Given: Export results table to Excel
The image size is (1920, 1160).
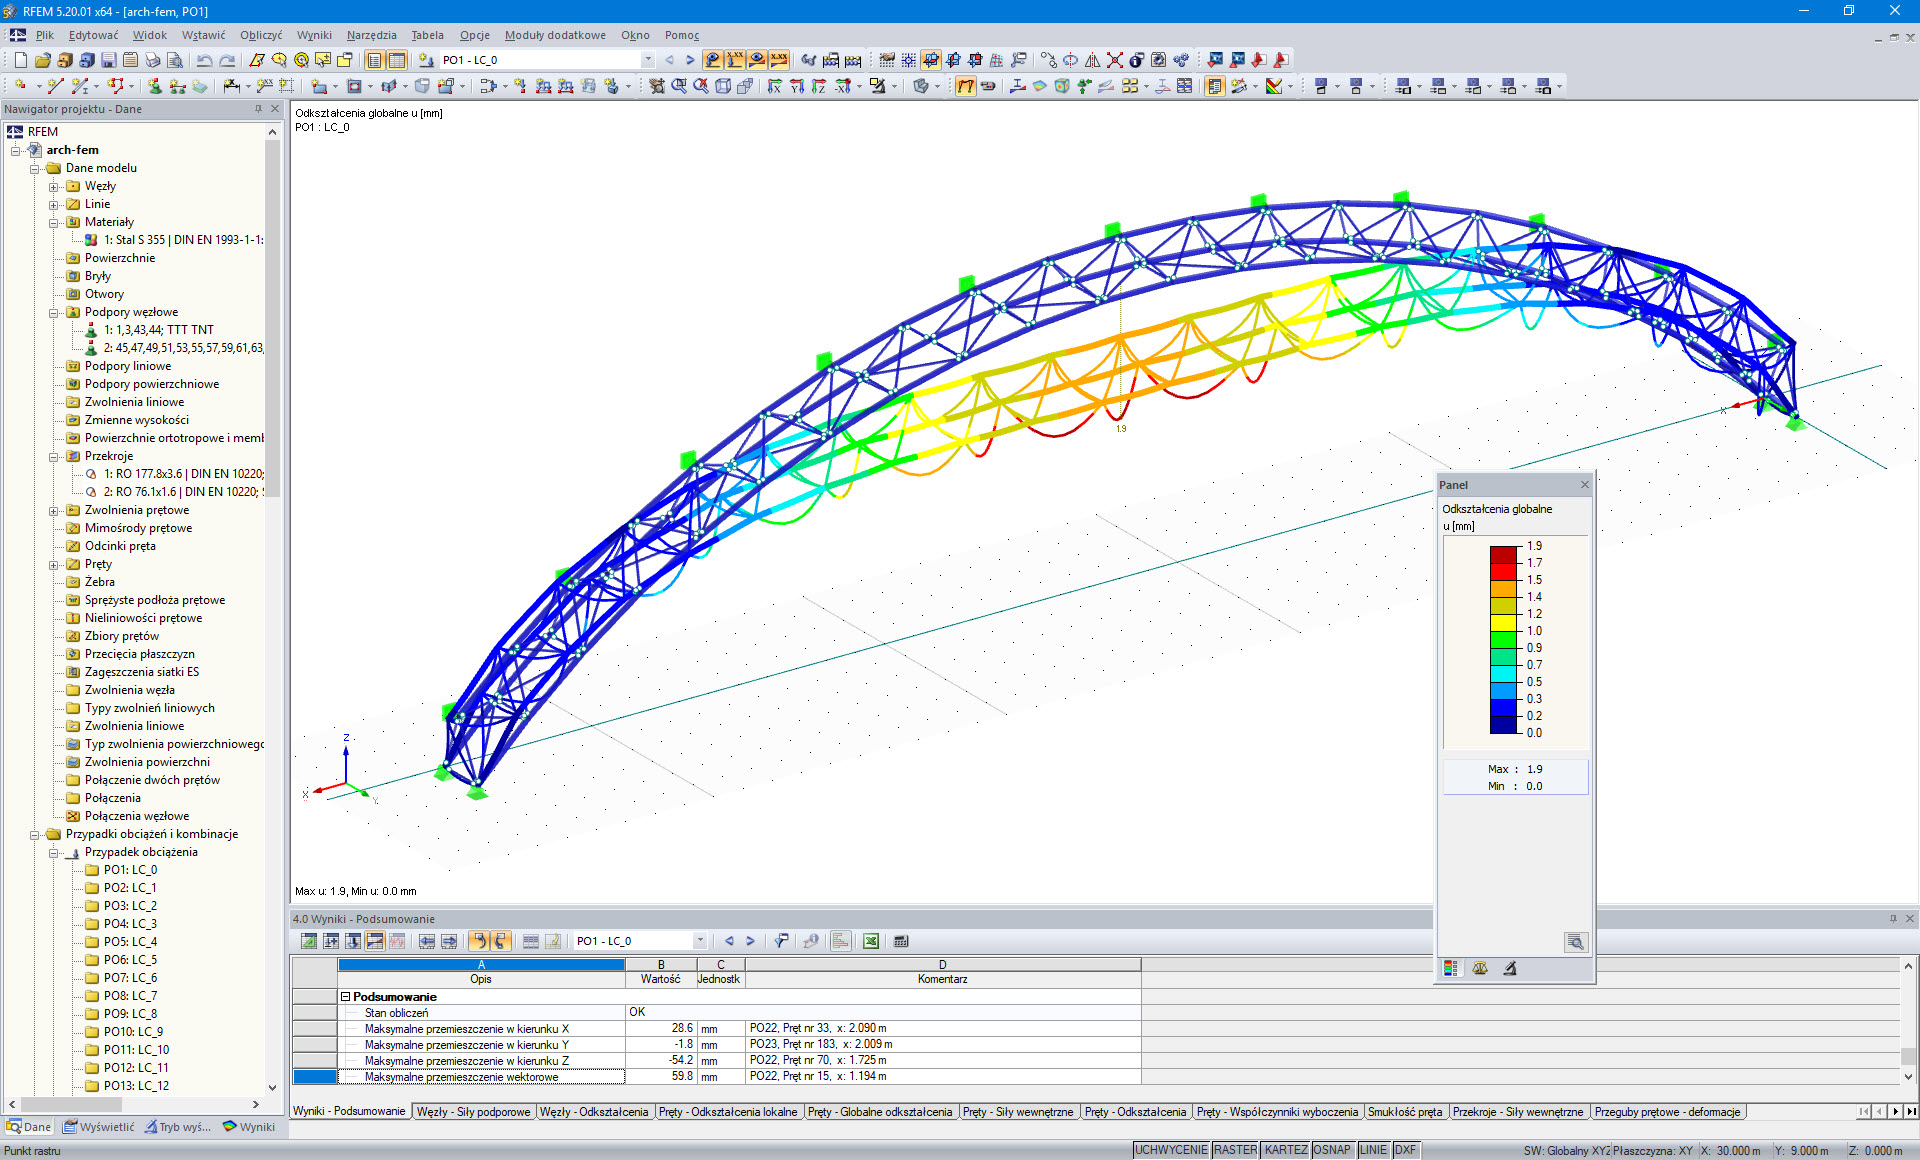Looking at the screenshot, I should click(x=871, y=941).
